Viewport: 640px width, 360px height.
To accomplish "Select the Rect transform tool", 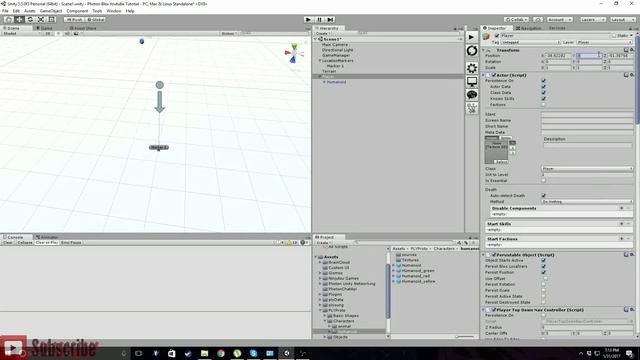I will (x=52, y=20).
